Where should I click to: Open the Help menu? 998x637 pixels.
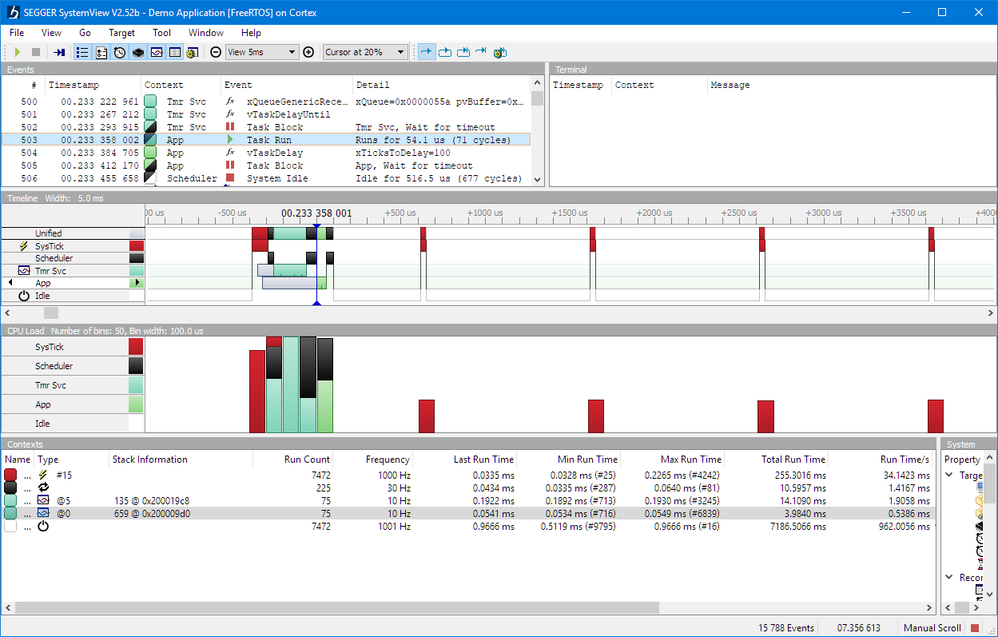251,32
